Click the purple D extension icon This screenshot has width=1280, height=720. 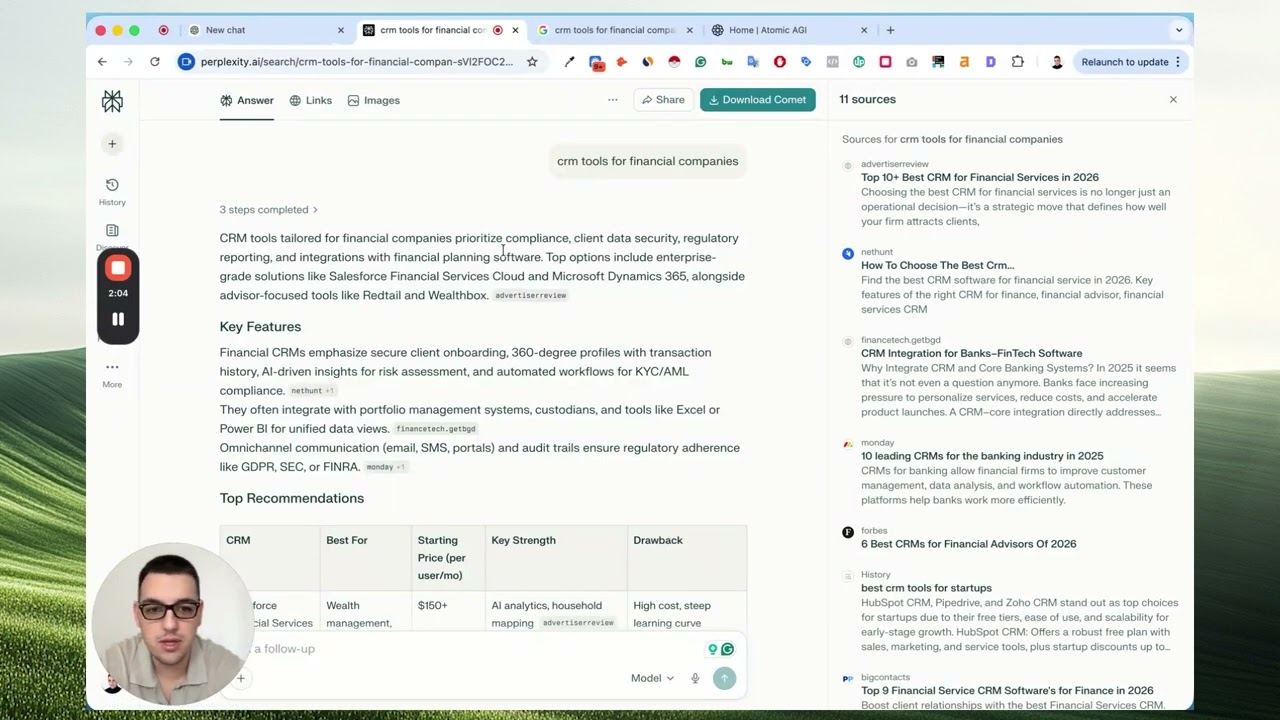(991, 62)
